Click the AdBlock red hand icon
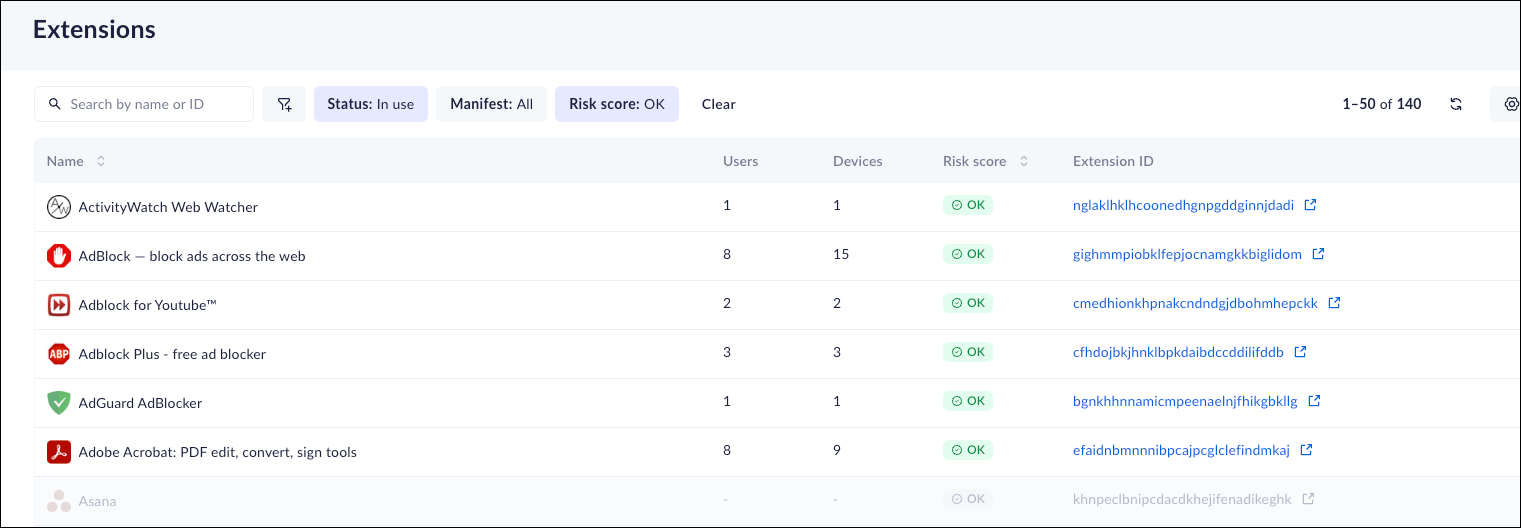This screenshot has width=1521, height=528. [x=59, y=256]
